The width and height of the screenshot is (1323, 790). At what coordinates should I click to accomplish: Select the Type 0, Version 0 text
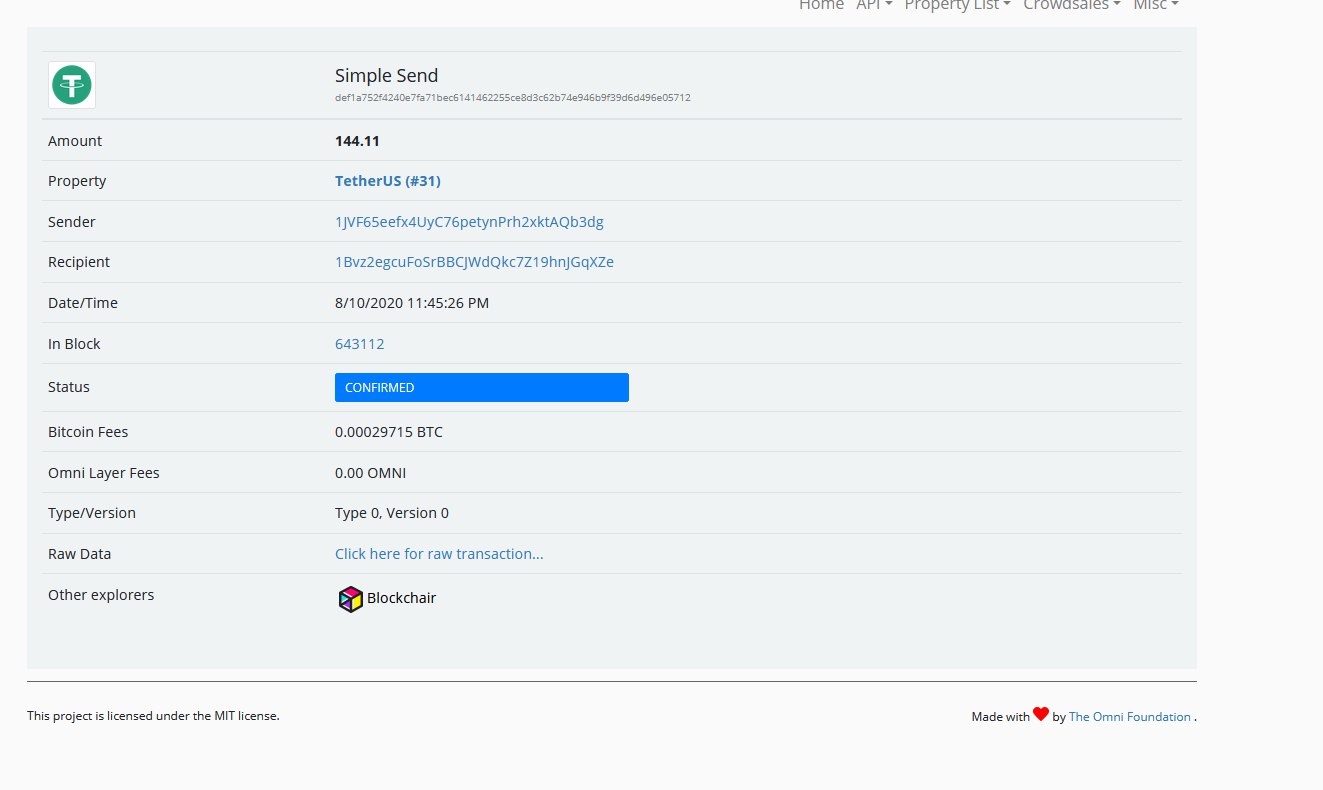pos(392,513)
